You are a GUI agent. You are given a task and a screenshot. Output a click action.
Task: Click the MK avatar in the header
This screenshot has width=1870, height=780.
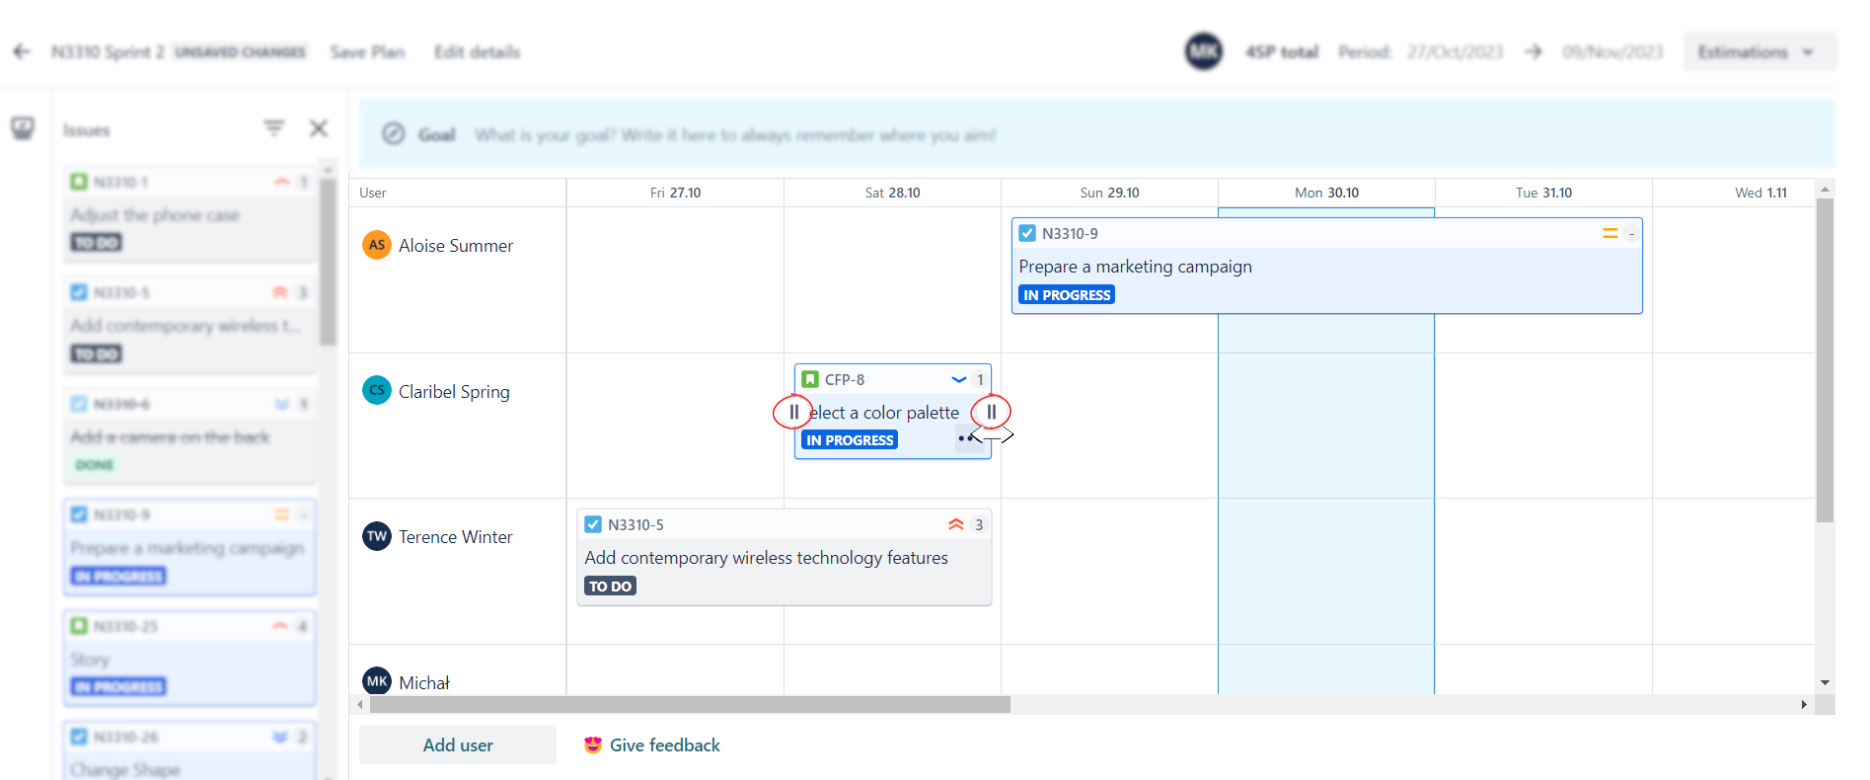(1204, 51)
